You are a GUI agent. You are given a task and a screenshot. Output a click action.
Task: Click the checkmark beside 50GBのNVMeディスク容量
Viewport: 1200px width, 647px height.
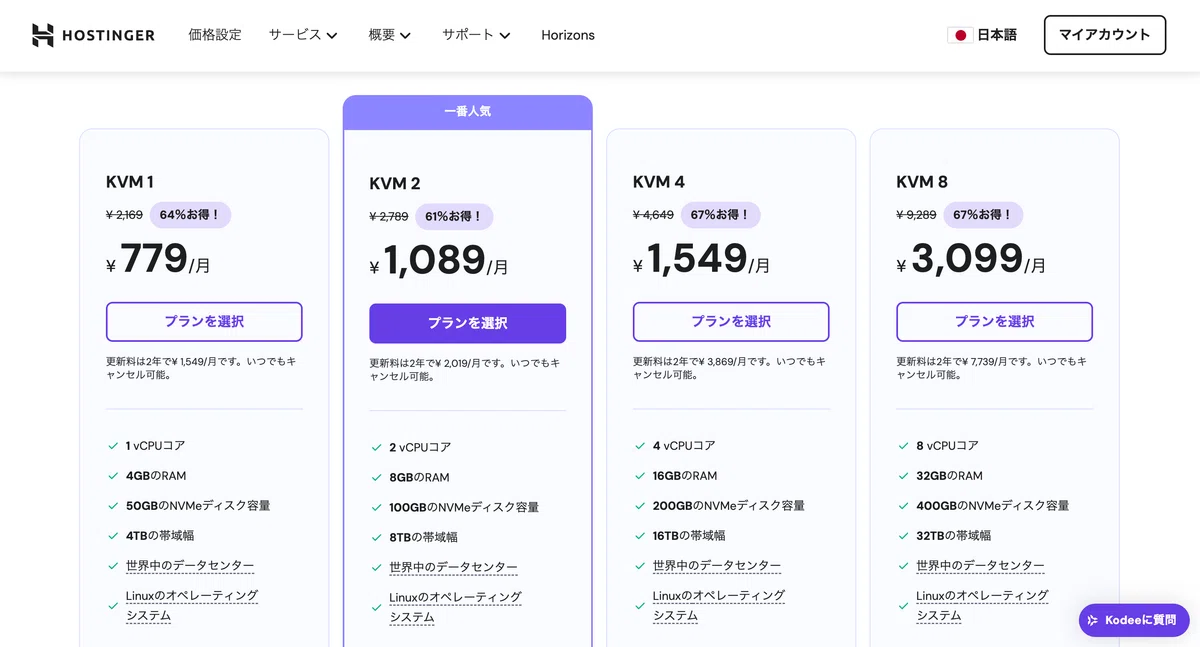pyautogui.click(x=113, y=506)
